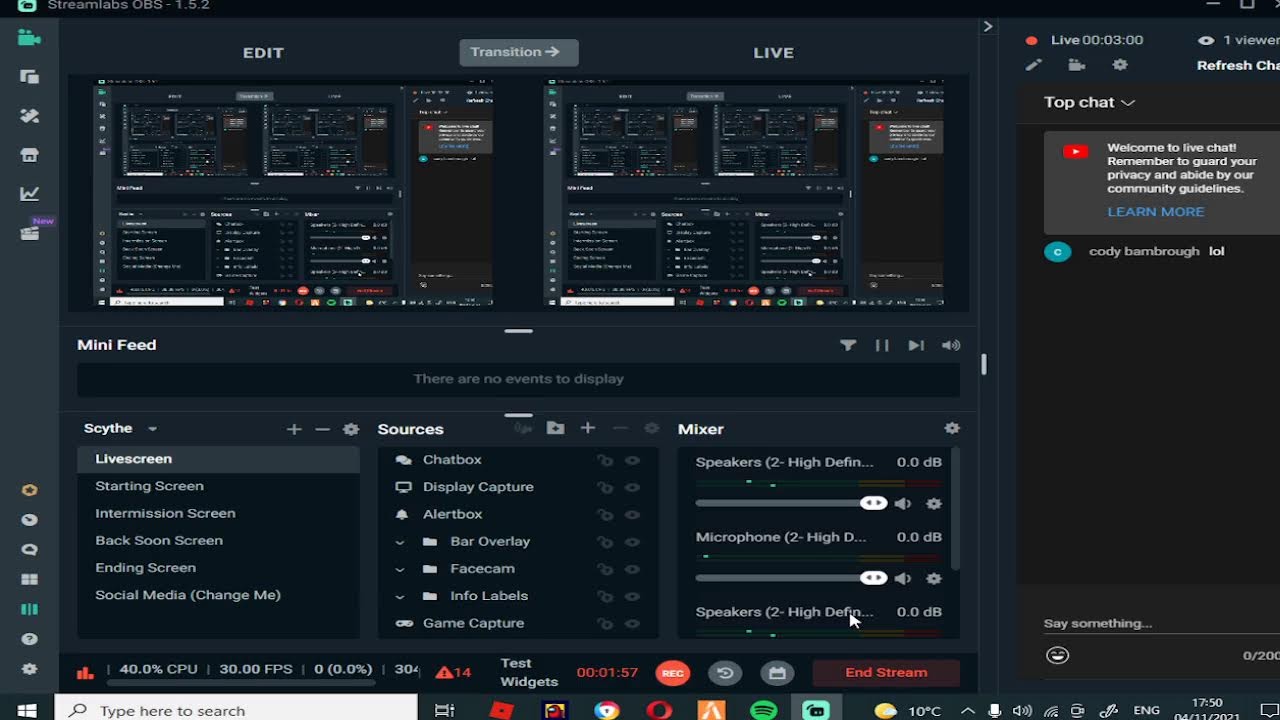Skip the current Mini Feed alert
1280x720 pixels.
point(915,345)
